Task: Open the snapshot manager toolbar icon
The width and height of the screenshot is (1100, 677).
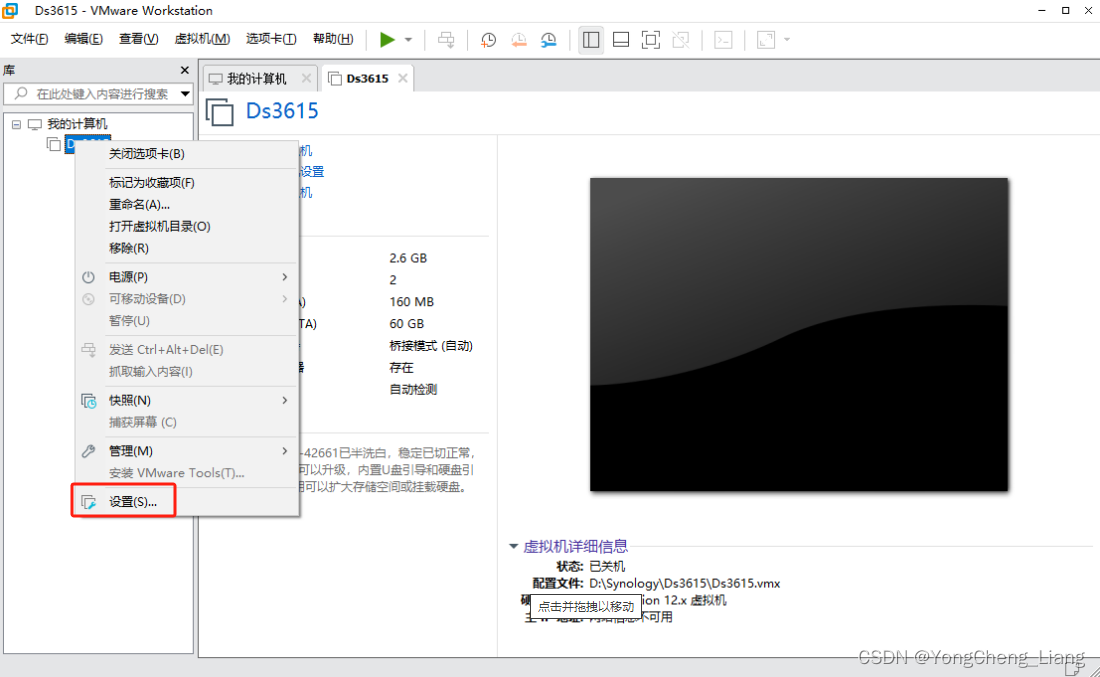Action: point(549,40)
